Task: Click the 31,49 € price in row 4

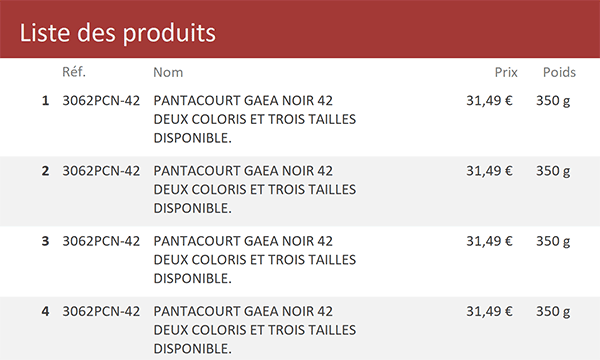Action: point(489,311)
